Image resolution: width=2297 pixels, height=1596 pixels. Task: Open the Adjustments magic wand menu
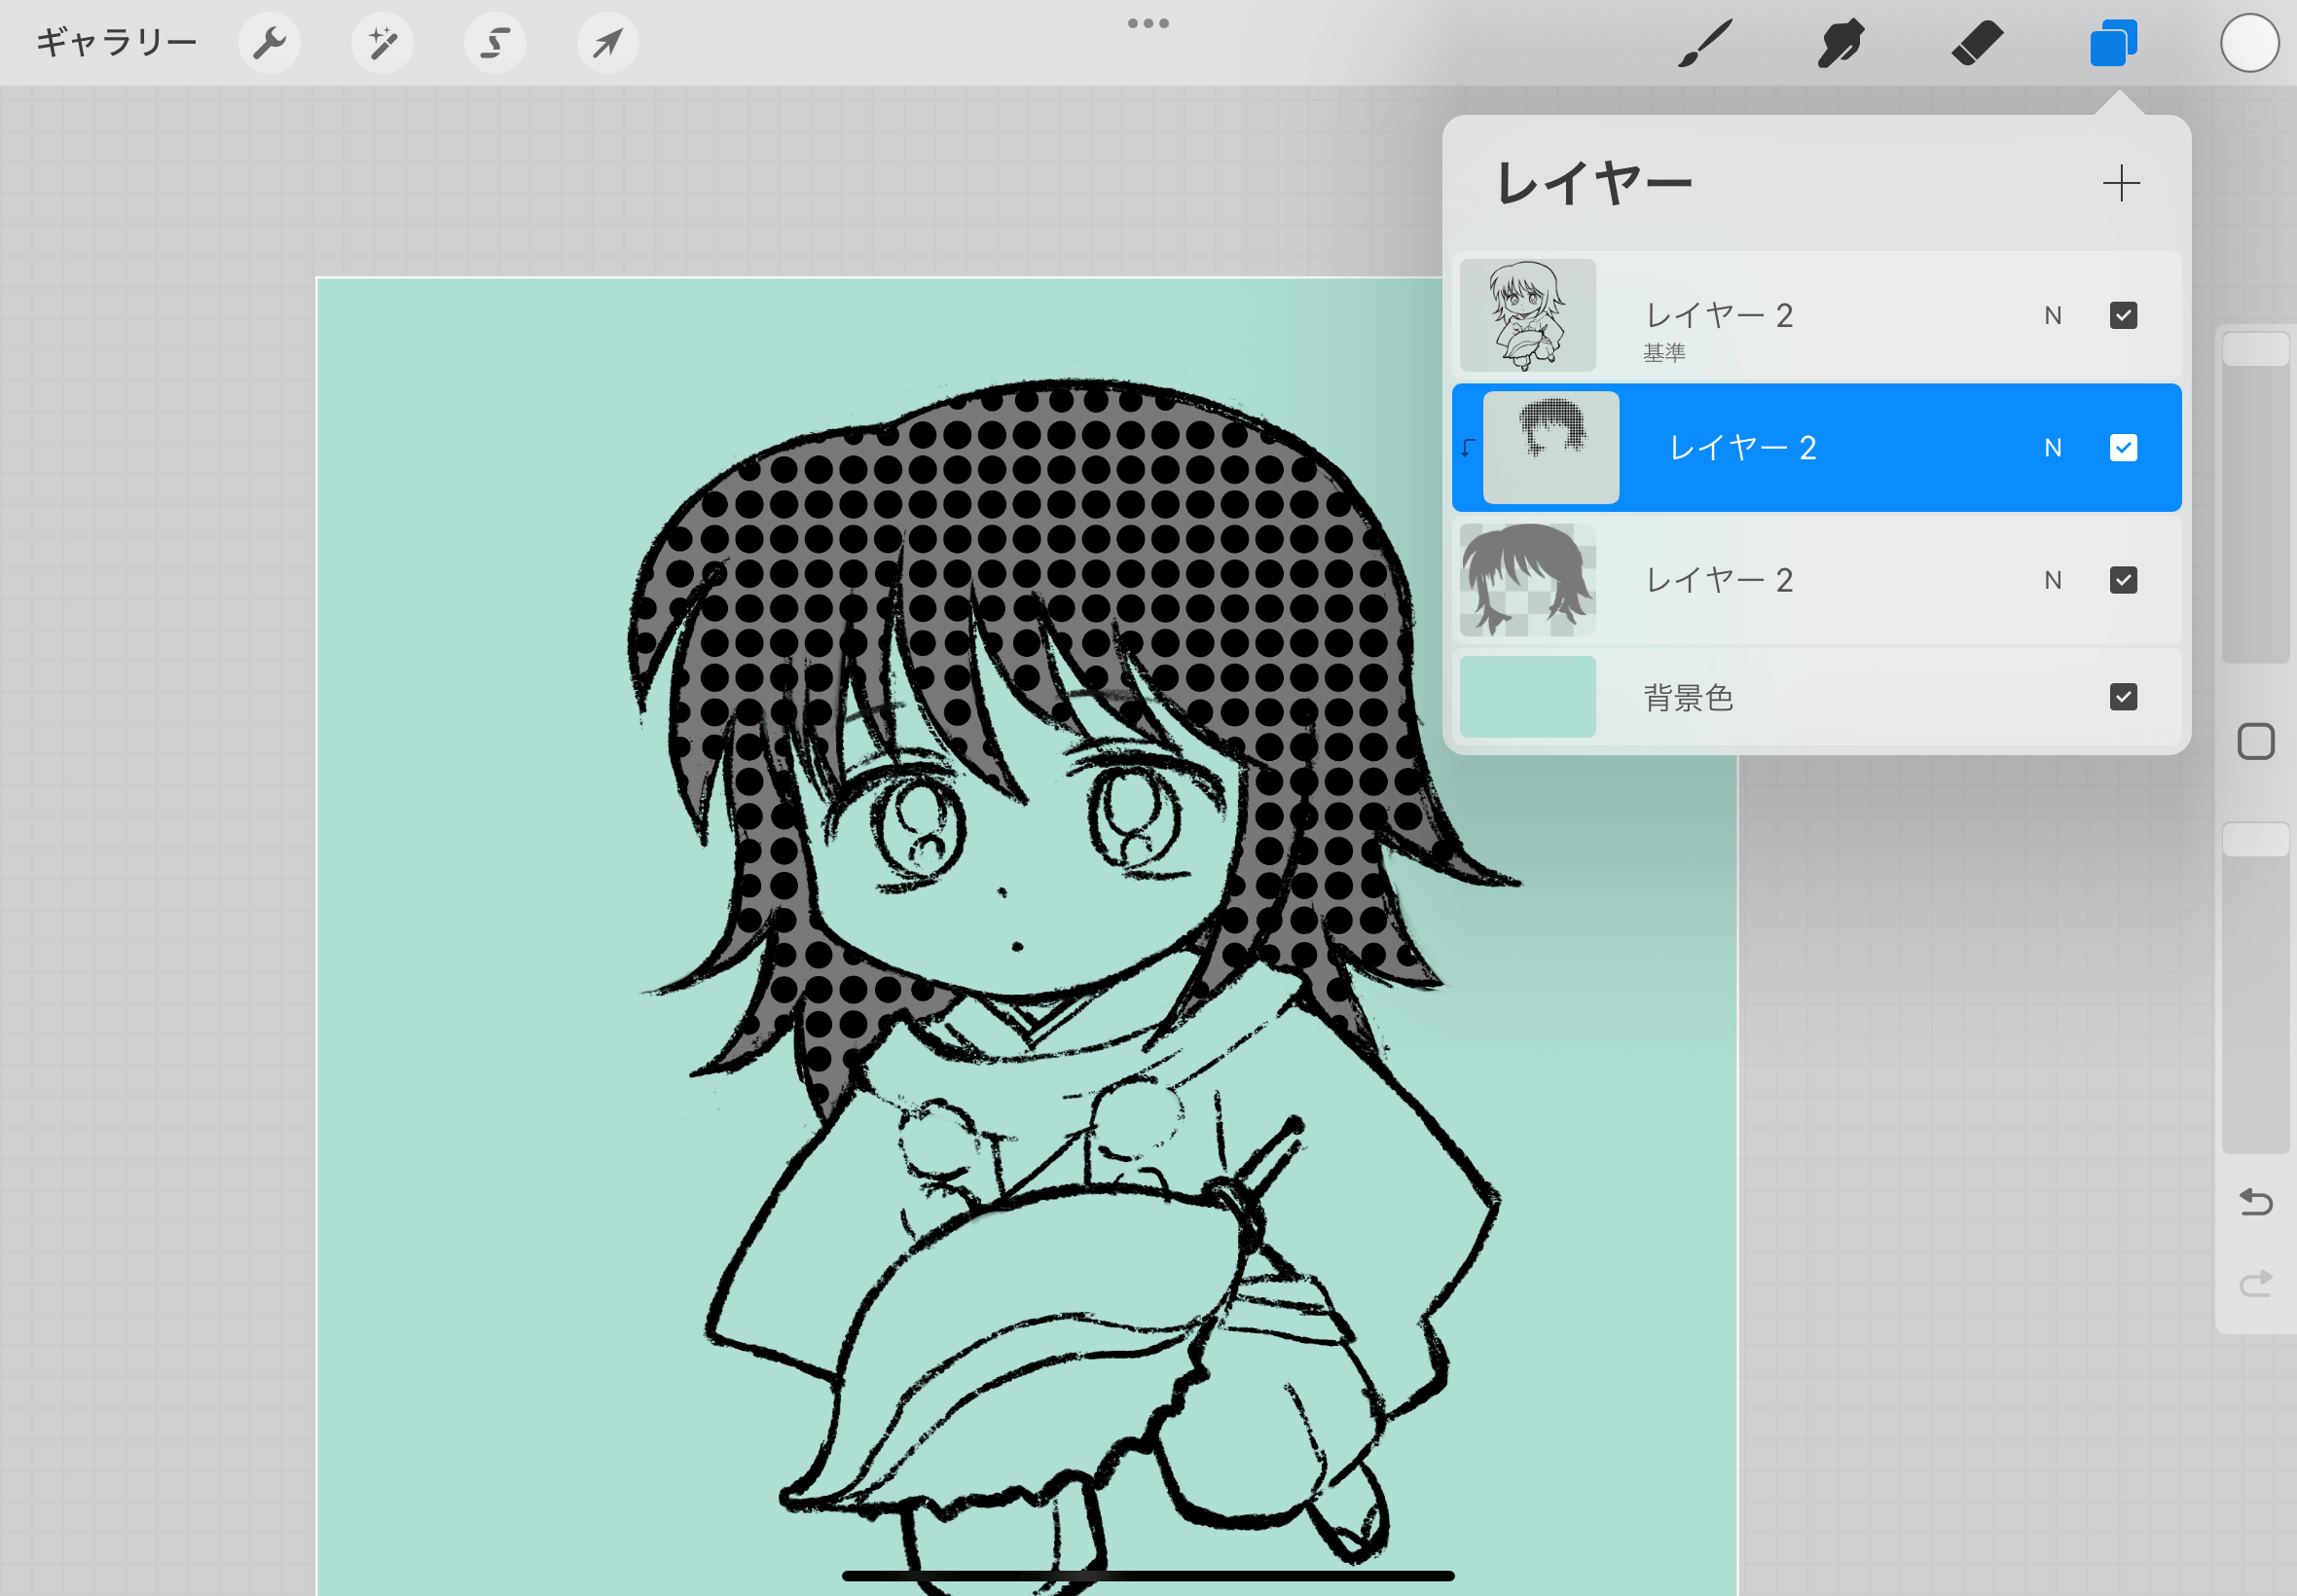pyautogui.click(x=382, y=43)
